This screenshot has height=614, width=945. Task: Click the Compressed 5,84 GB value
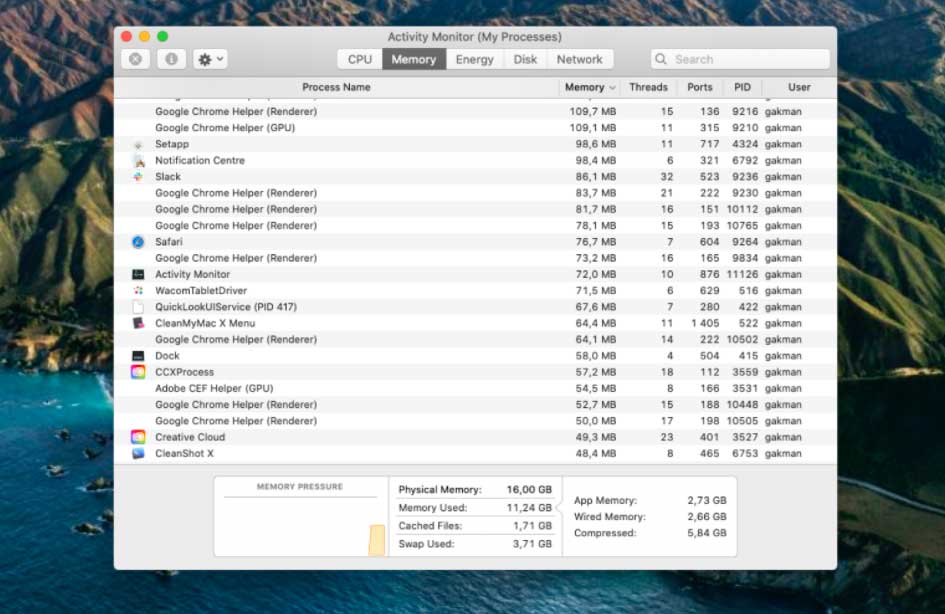pyautogui.click(x=706, y=533)
